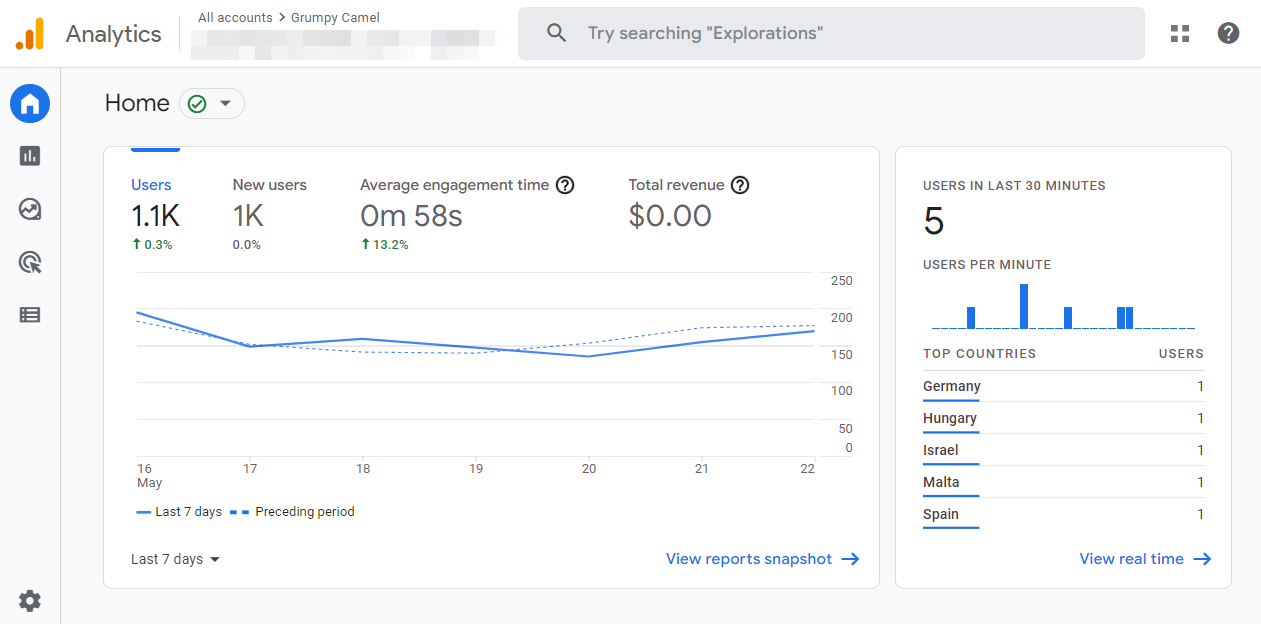This screenshot has height=624, width=1261.
Task: Open the Google apps grid icon
Action: (x=1180, y=33)
